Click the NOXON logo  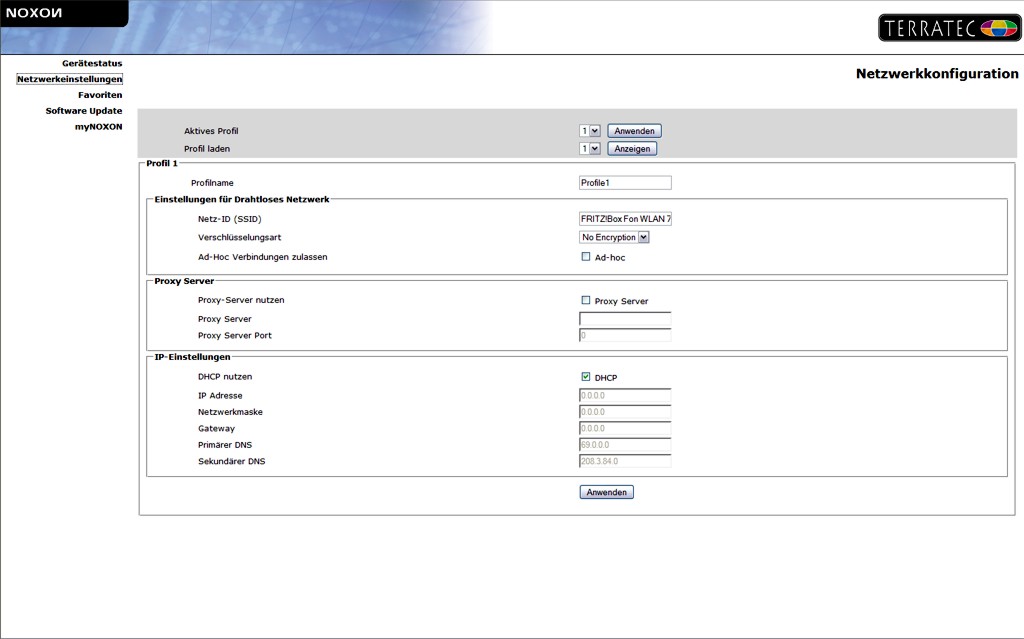(36, 13)
